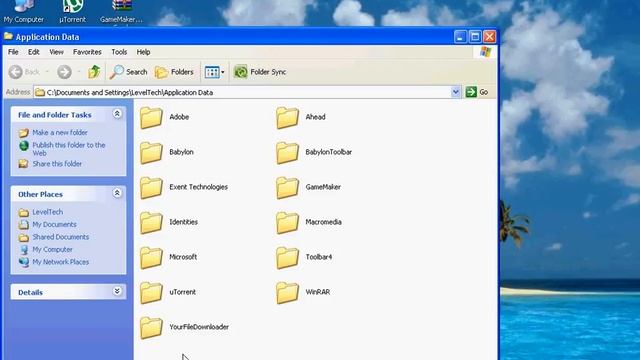640x360 pixels.
Task: Select the YourFileDownloader folder icon
Action: pos(151,328)
